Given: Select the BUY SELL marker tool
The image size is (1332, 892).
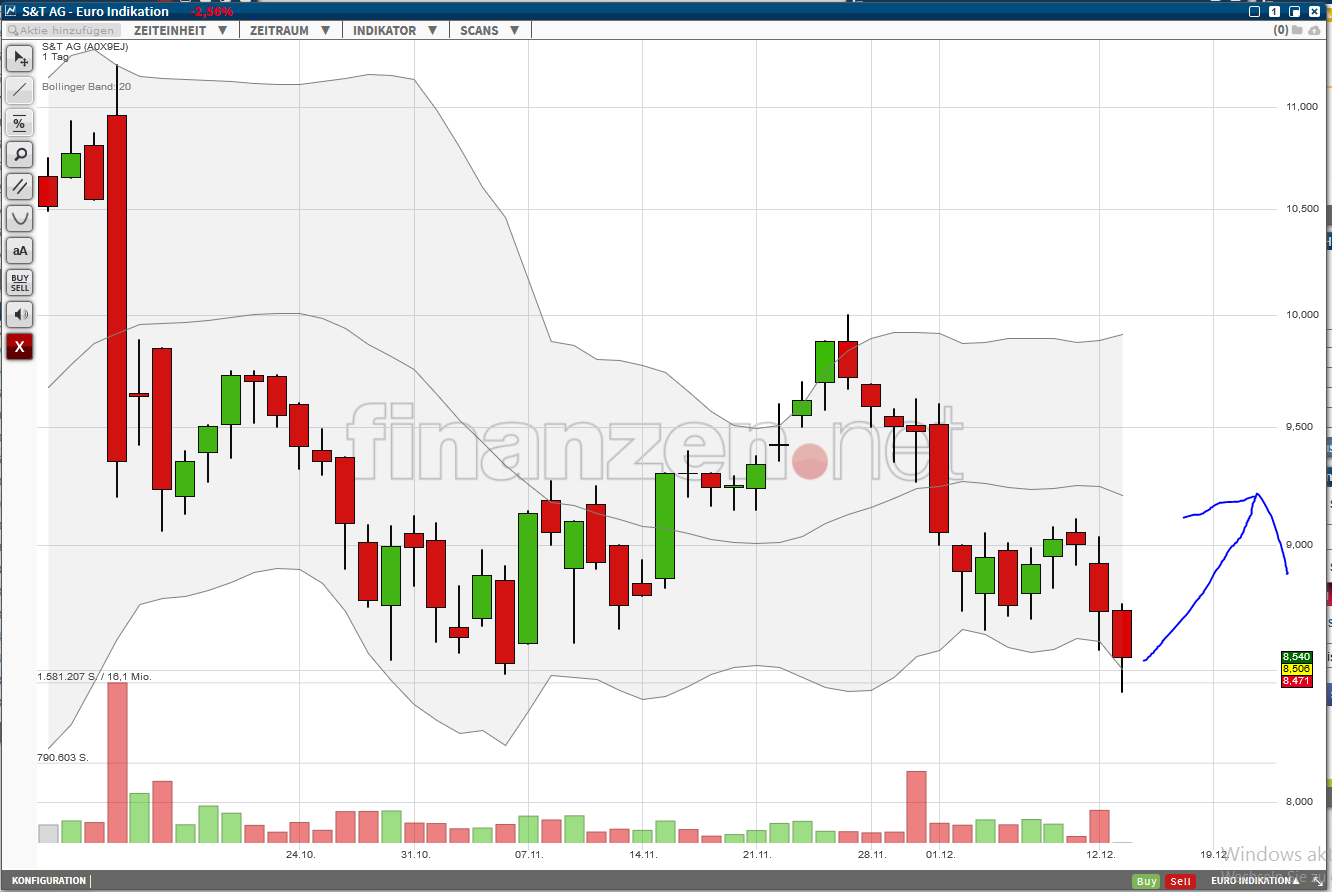Looking at the screenshot, I should click(x=19, y=282).
